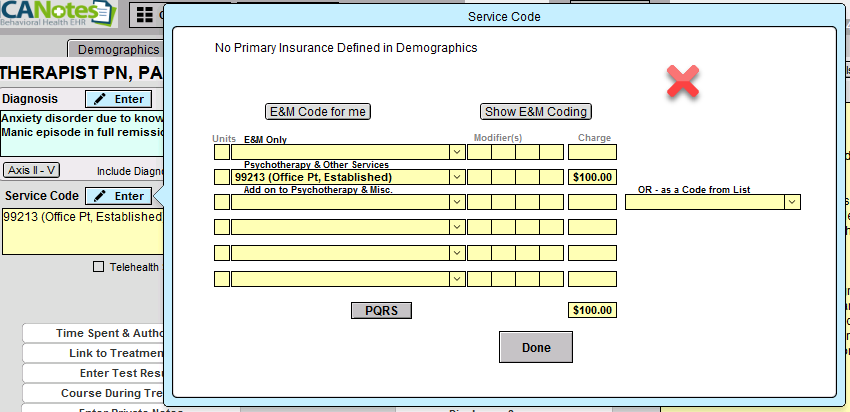Click the pencil Enter button beside Diagnosis
Viewport: 850px width, 412px height.
point(118,99)
